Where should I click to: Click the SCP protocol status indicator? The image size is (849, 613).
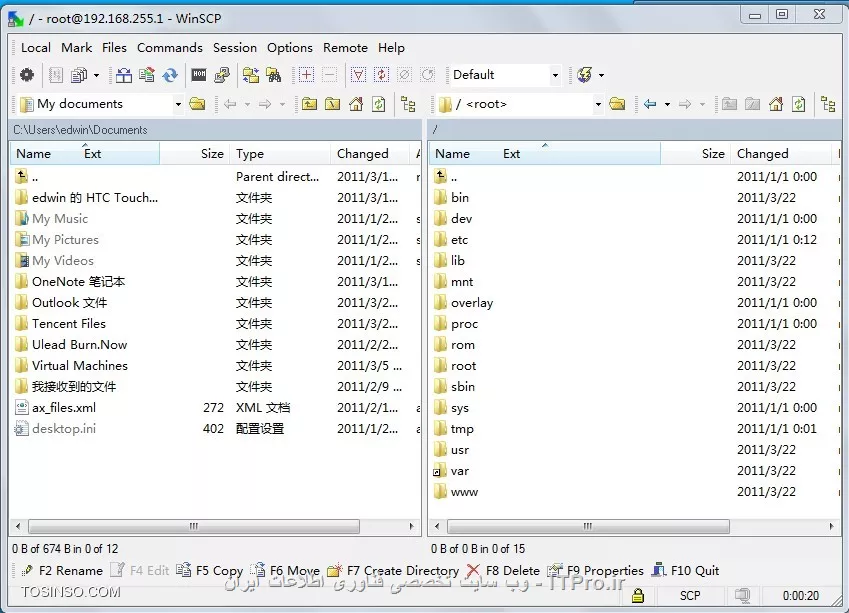click(690, 596)
